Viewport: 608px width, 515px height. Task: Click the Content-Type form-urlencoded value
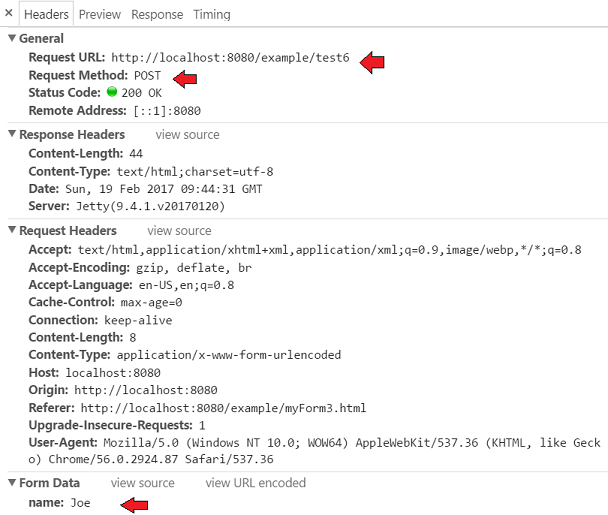(229, 355)
